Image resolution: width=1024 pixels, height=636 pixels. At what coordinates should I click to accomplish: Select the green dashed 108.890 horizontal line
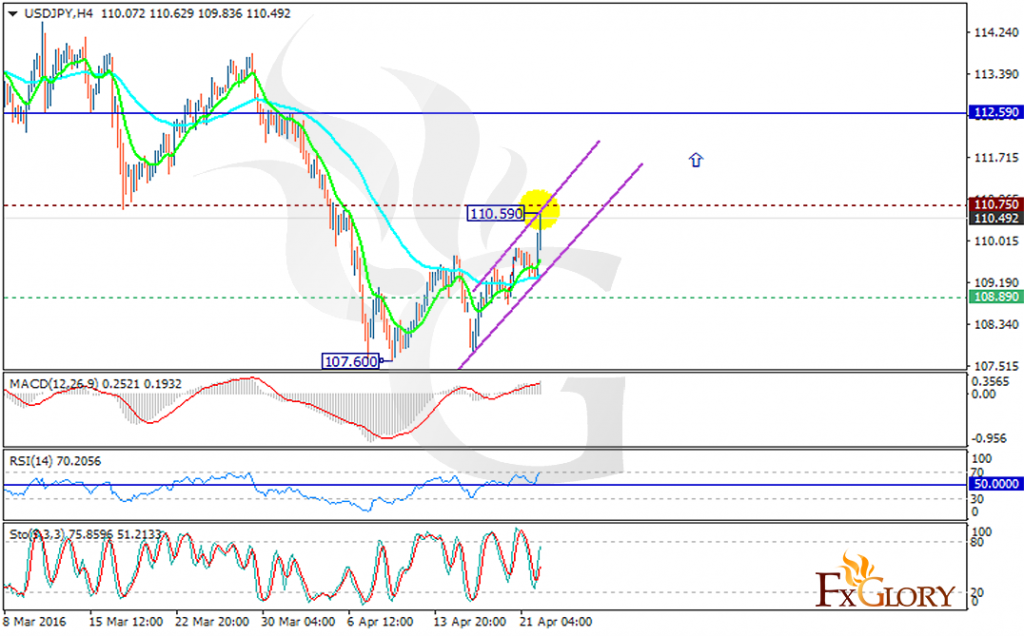(x=485, y=298)
